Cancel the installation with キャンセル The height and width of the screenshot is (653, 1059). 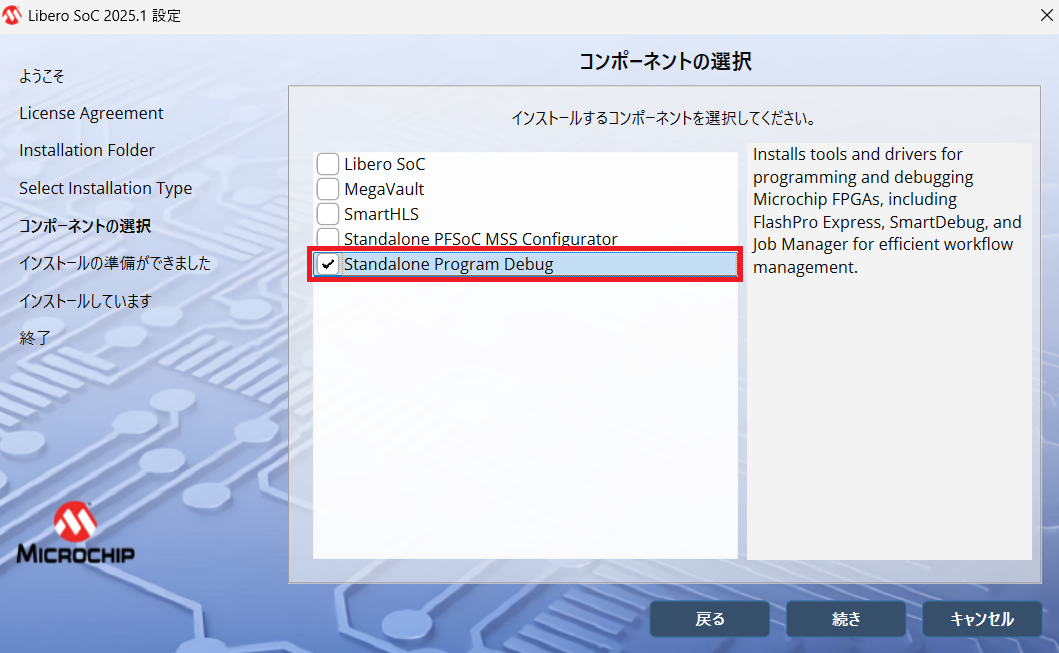coord(981,619)
